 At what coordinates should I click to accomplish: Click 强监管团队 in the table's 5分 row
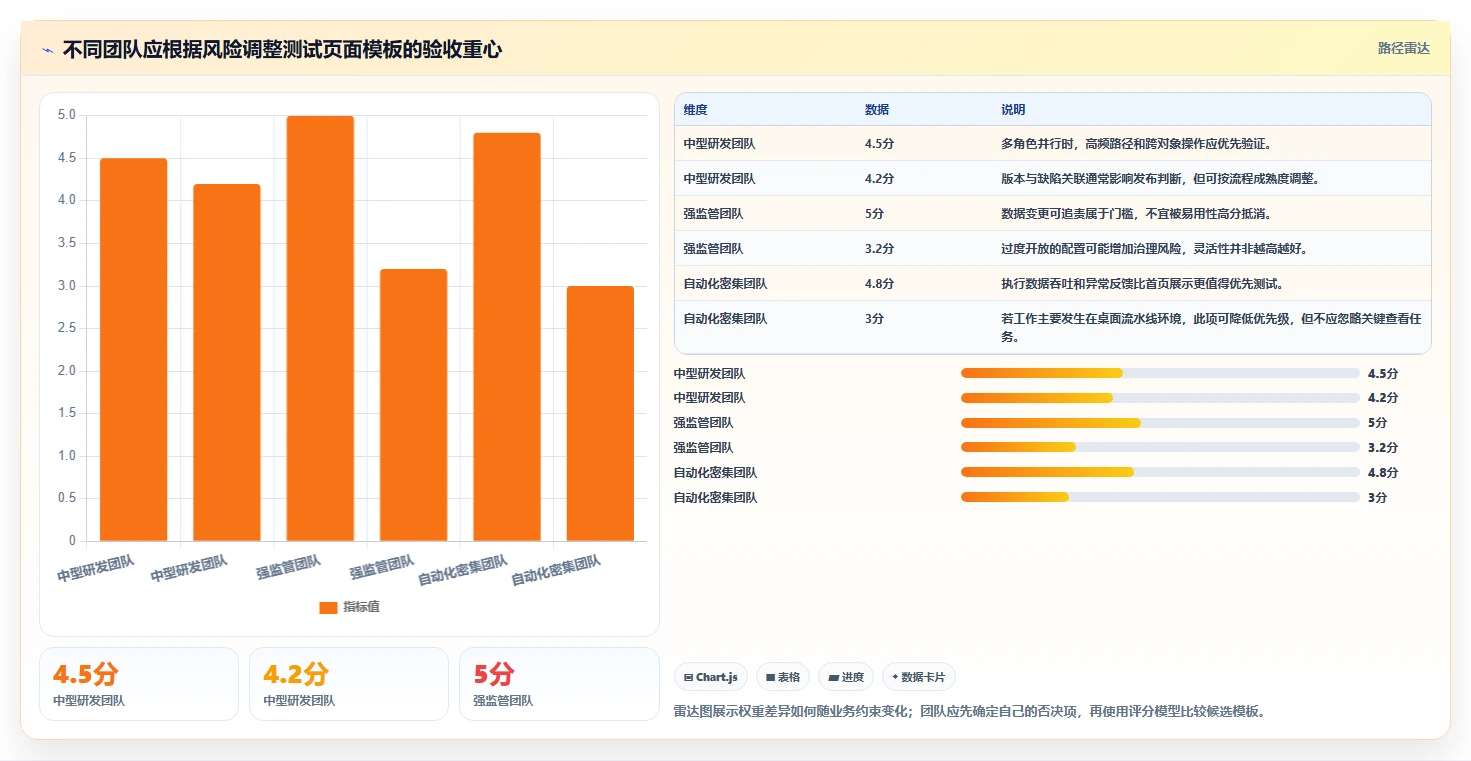click(714, 214)
